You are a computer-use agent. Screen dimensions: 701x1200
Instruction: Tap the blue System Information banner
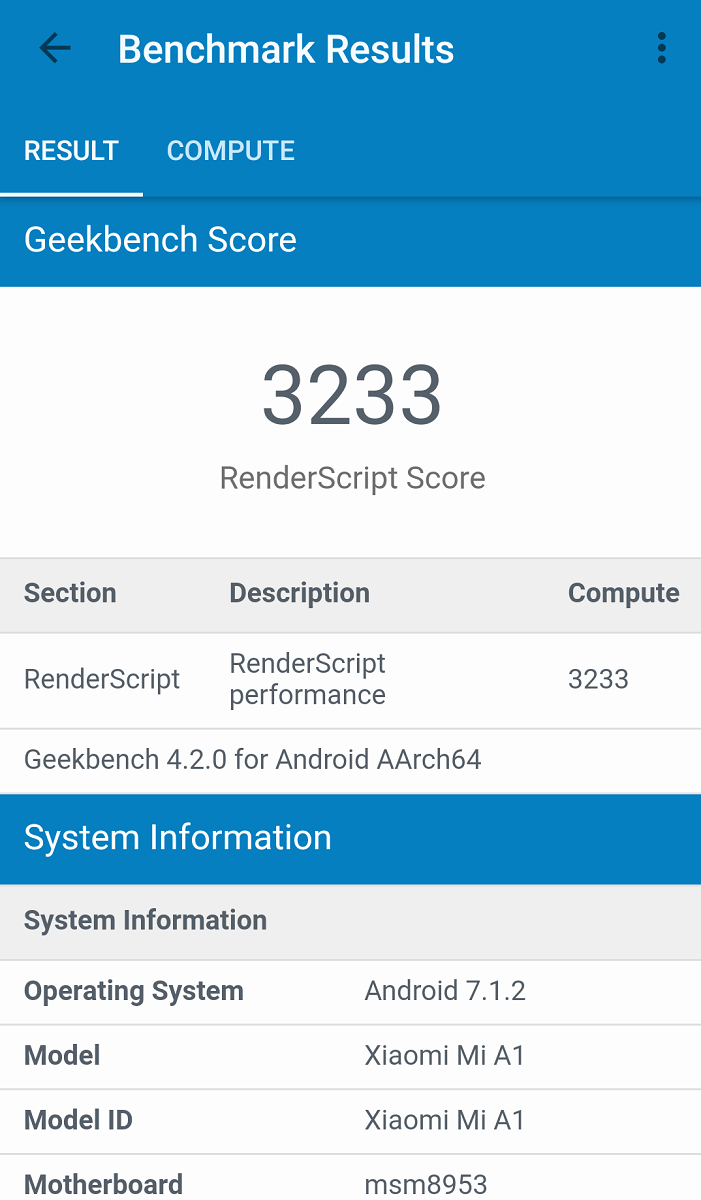350,838
